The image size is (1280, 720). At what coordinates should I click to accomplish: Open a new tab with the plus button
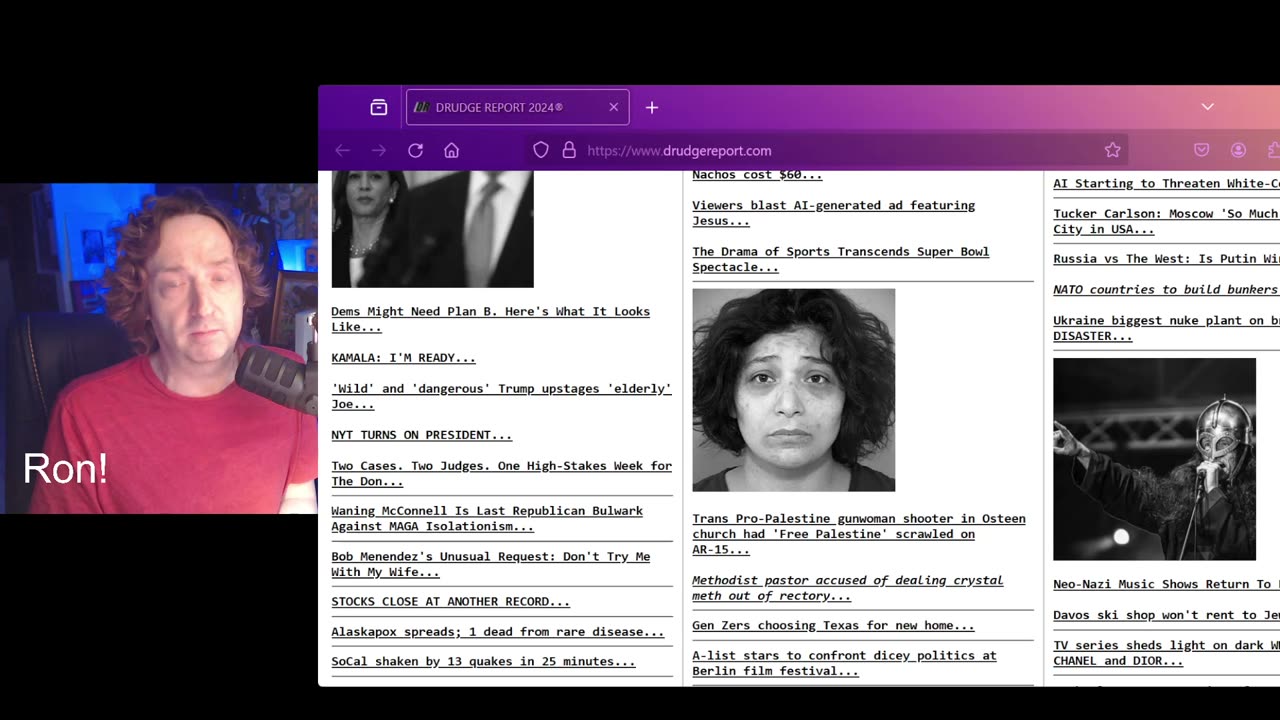point(652,107)
